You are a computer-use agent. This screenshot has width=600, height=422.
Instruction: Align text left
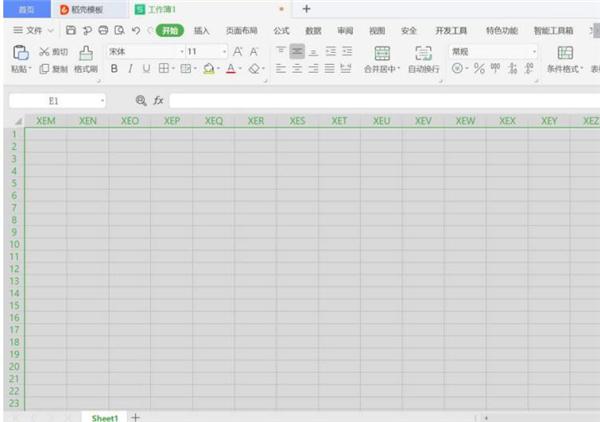pyautogui.click(x=281, y=69)
